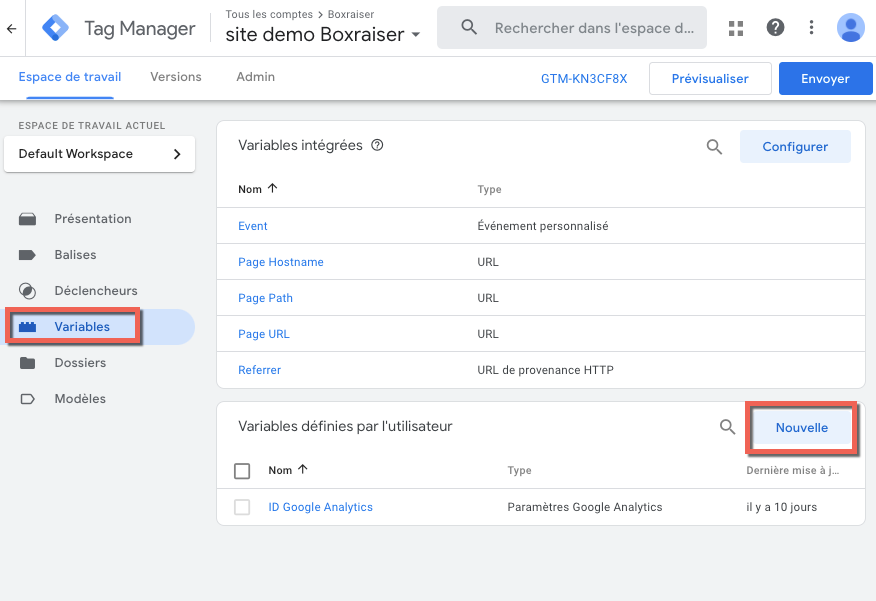Viewport: 876px width, 601px height.
Task: Click the help icon beside Variables intégrées
Action: (377, 145)
